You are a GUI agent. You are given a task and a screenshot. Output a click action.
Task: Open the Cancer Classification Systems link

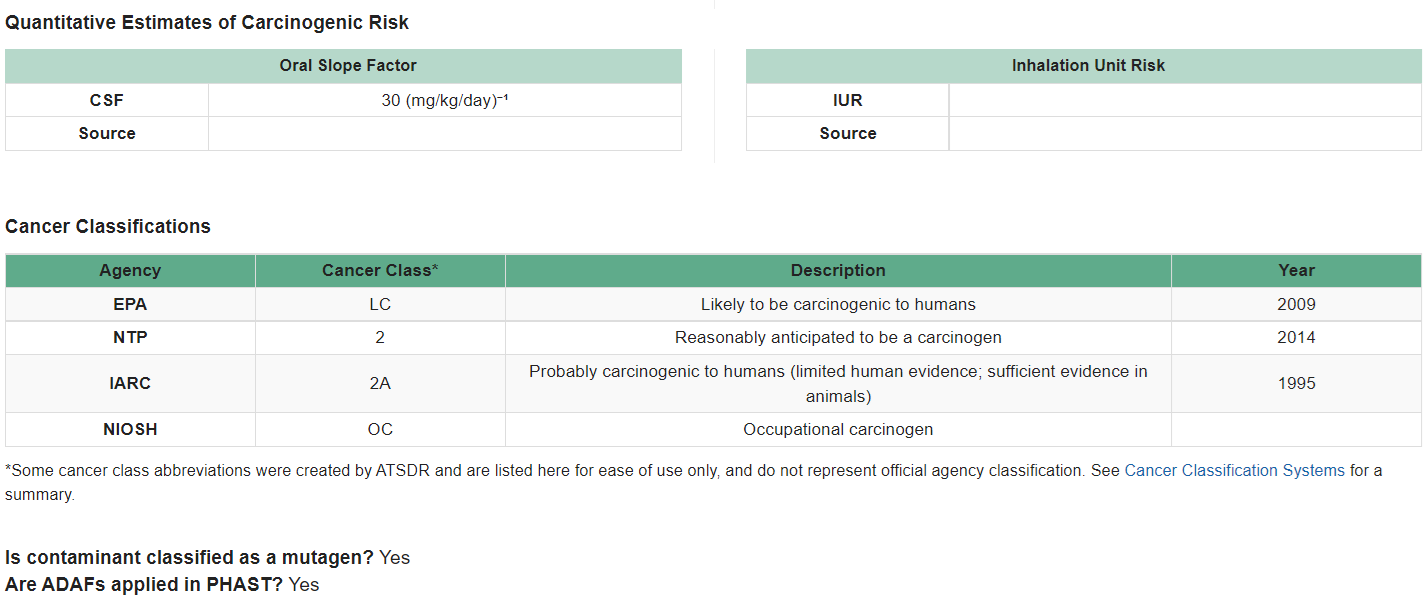(x=1234, y=470)
